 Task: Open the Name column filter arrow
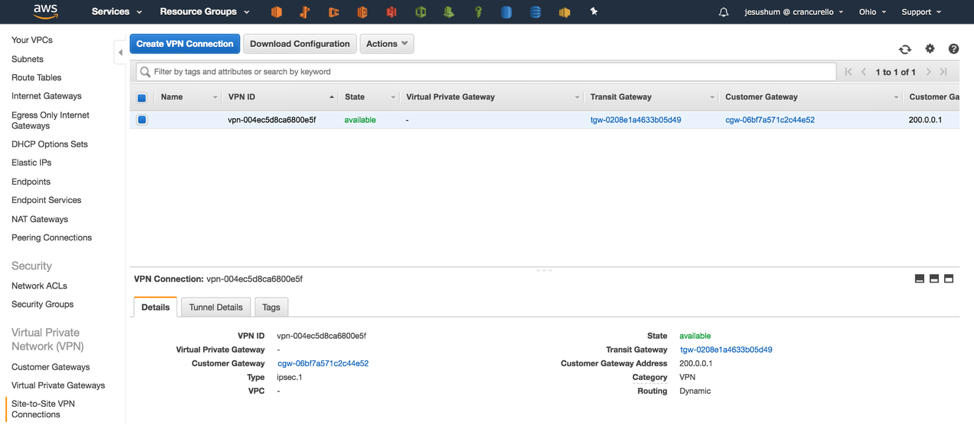pos(215,97)
